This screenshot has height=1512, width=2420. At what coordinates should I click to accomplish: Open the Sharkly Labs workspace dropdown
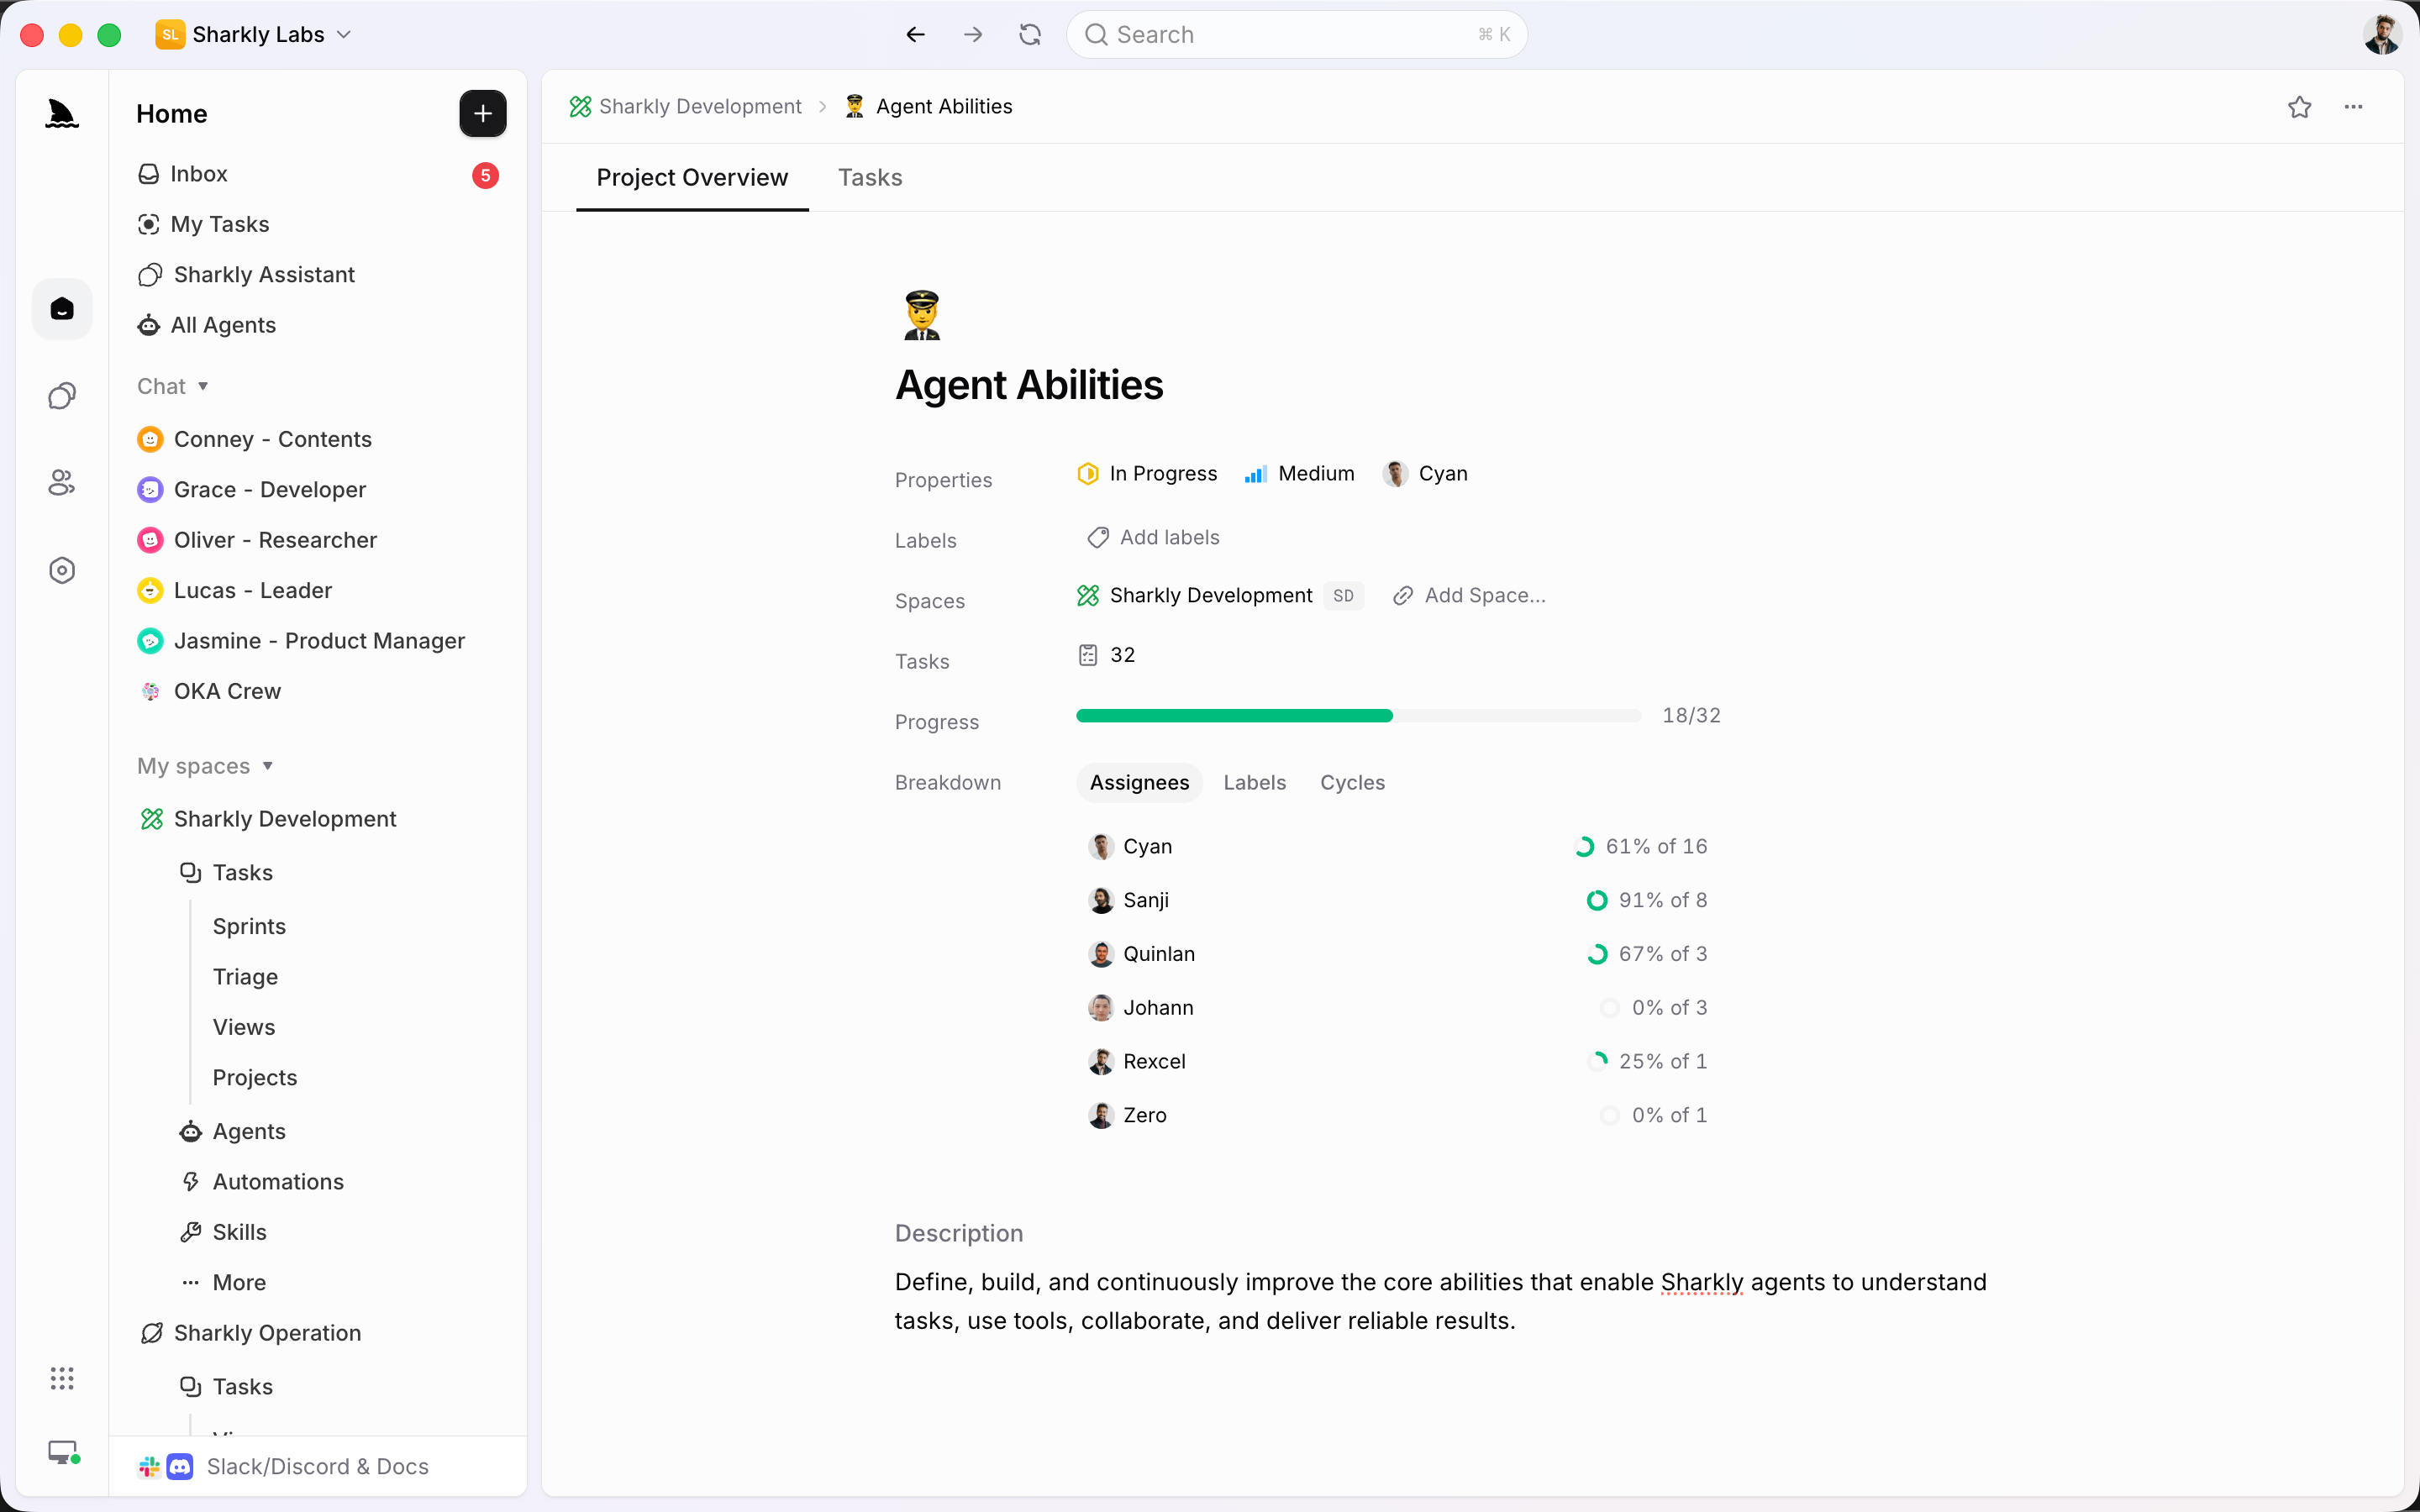254,35
